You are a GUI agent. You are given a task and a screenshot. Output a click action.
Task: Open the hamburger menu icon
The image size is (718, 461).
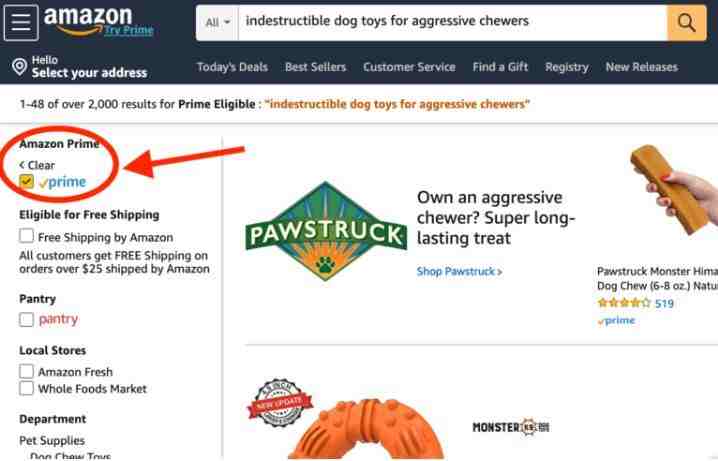(21, 22)
